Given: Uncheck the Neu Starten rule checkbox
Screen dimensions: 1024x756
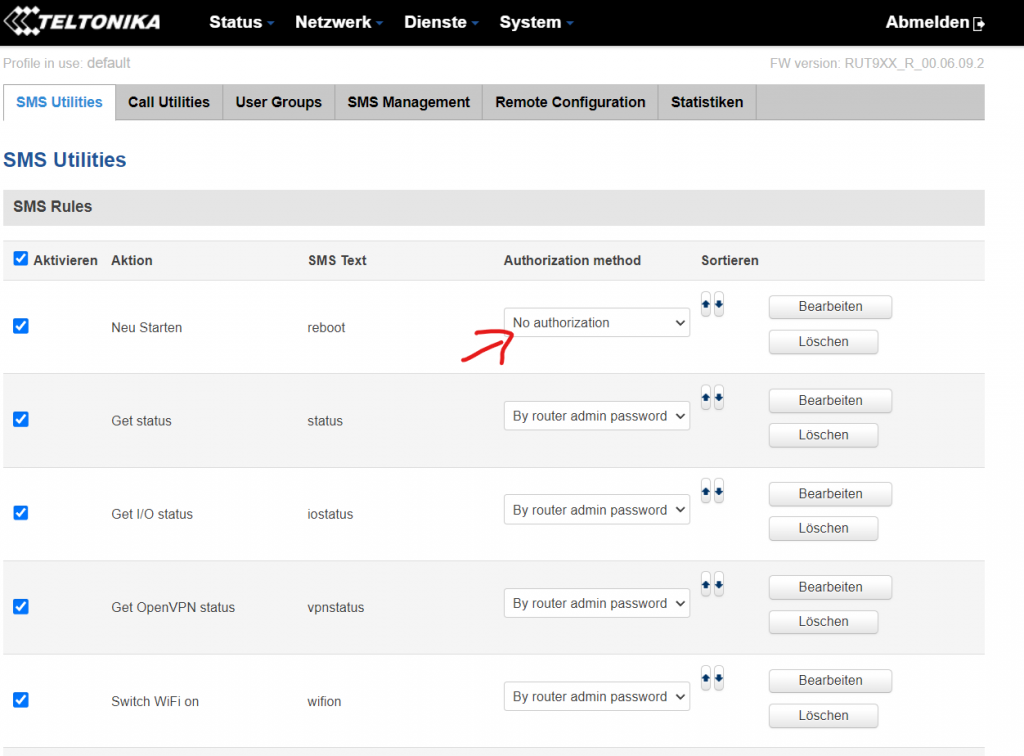Looking at the screenshot, I should click(21, 326).
